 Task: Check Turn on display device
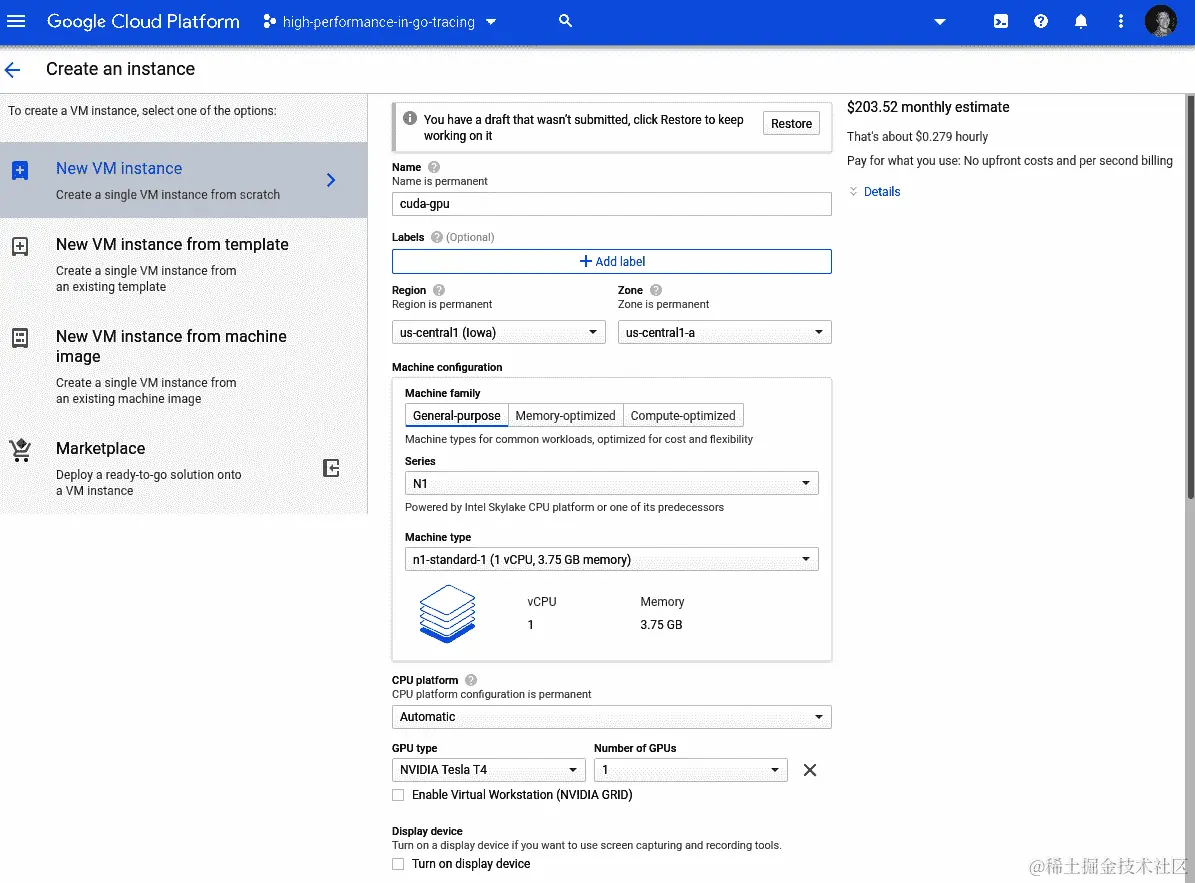click(x=398, y=864)
